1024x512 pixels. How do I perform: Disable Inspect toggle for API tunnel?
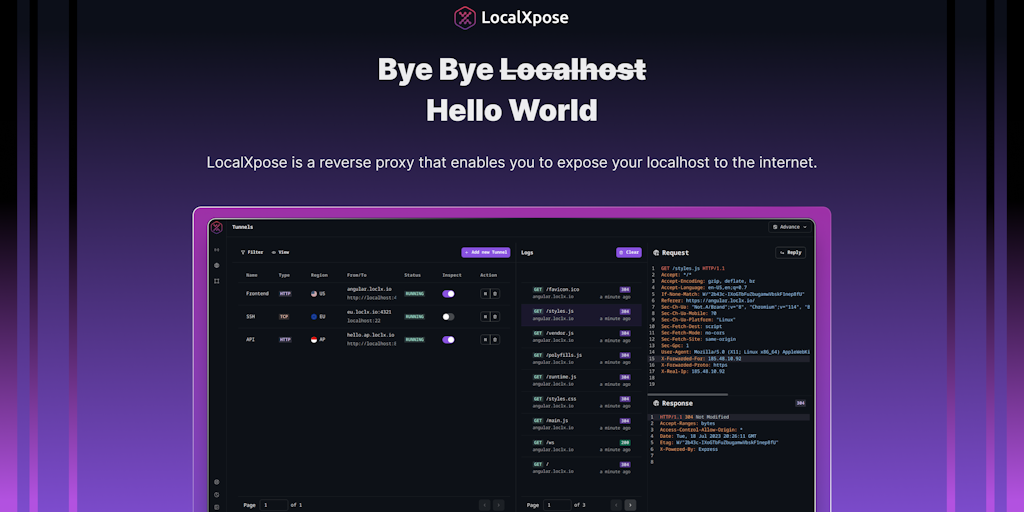point(448,340)
